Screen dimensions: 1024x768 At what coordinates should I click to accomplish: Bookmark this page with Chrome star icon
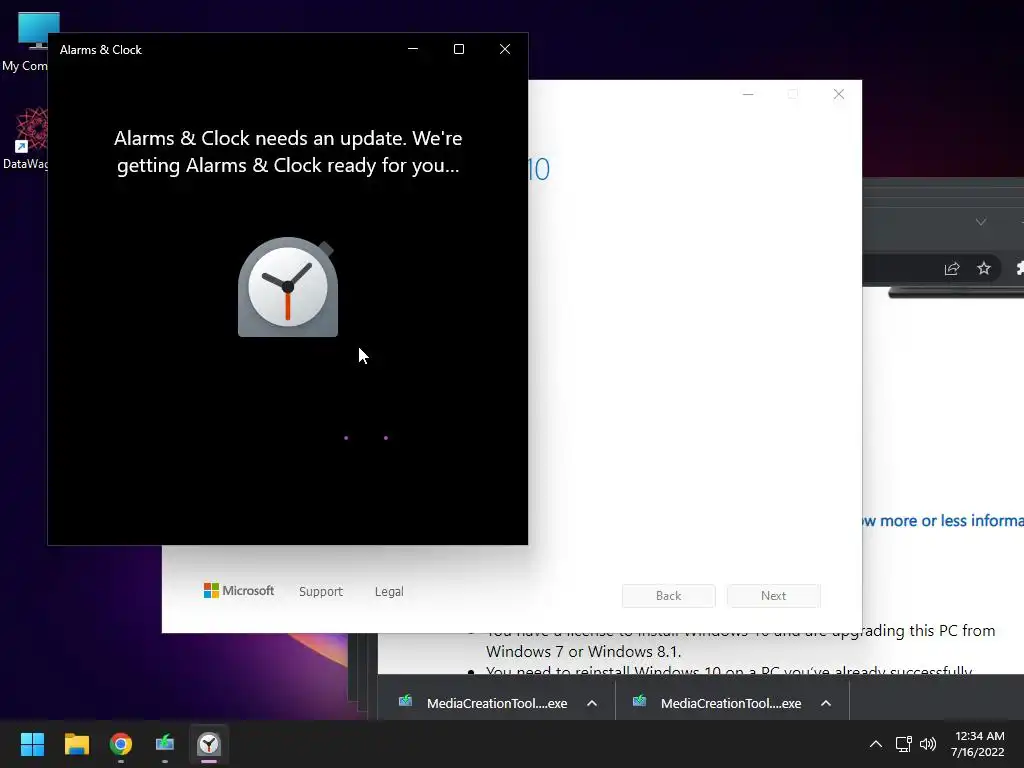pos(984,268)
